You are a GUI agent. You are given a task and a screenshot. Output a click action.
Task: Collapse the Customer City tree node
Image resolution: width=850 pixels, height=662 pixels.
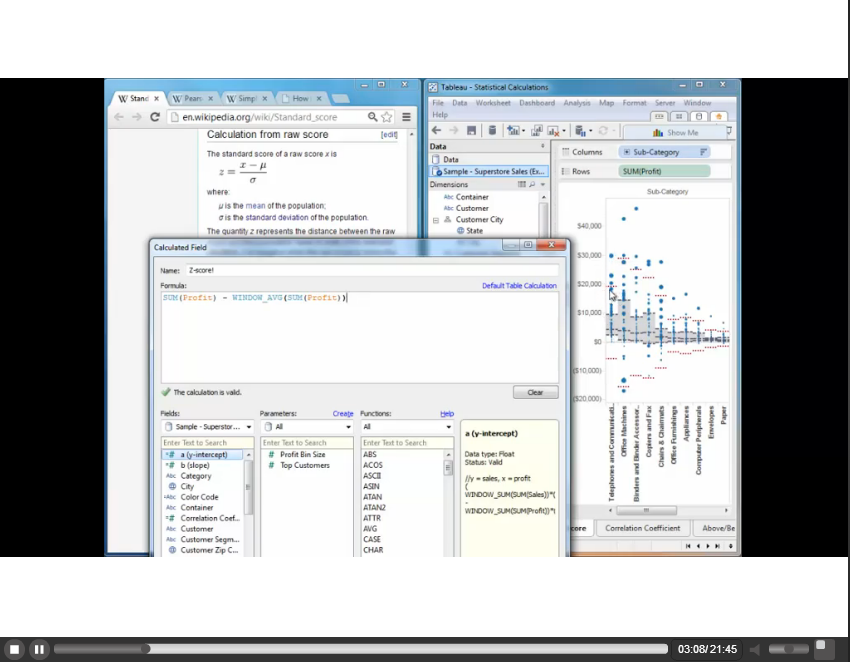tap(436, 220)
